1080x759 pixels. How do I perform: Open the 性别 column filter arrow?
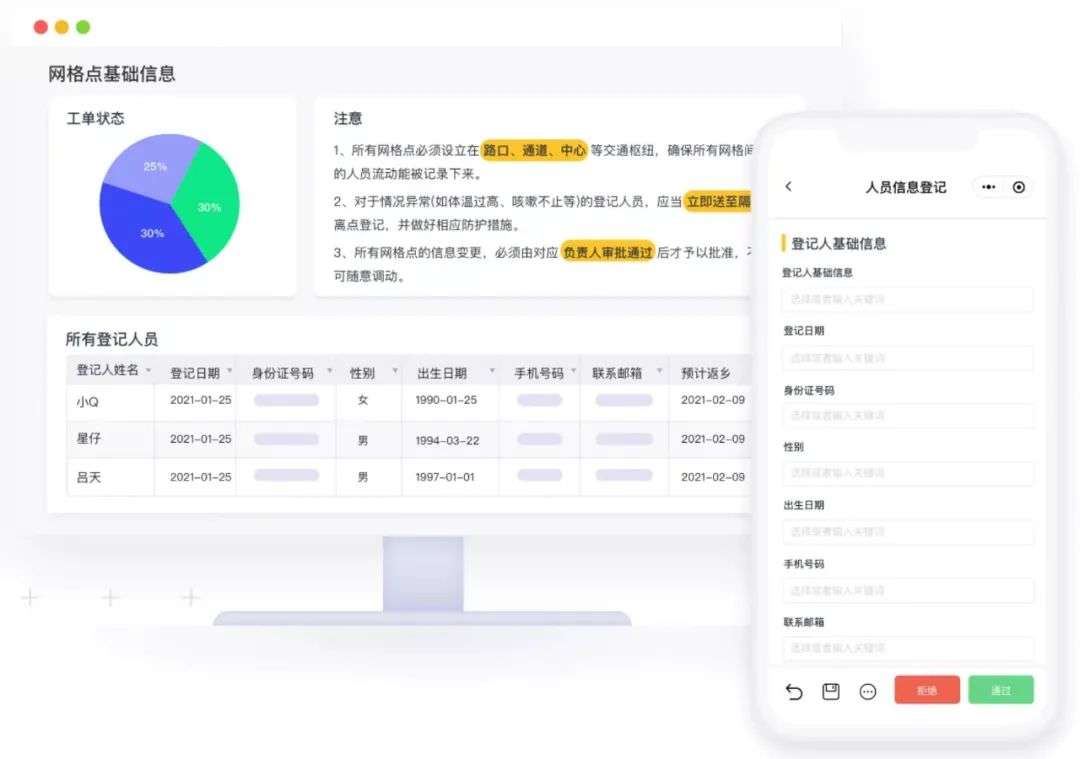tap(395, 371)
